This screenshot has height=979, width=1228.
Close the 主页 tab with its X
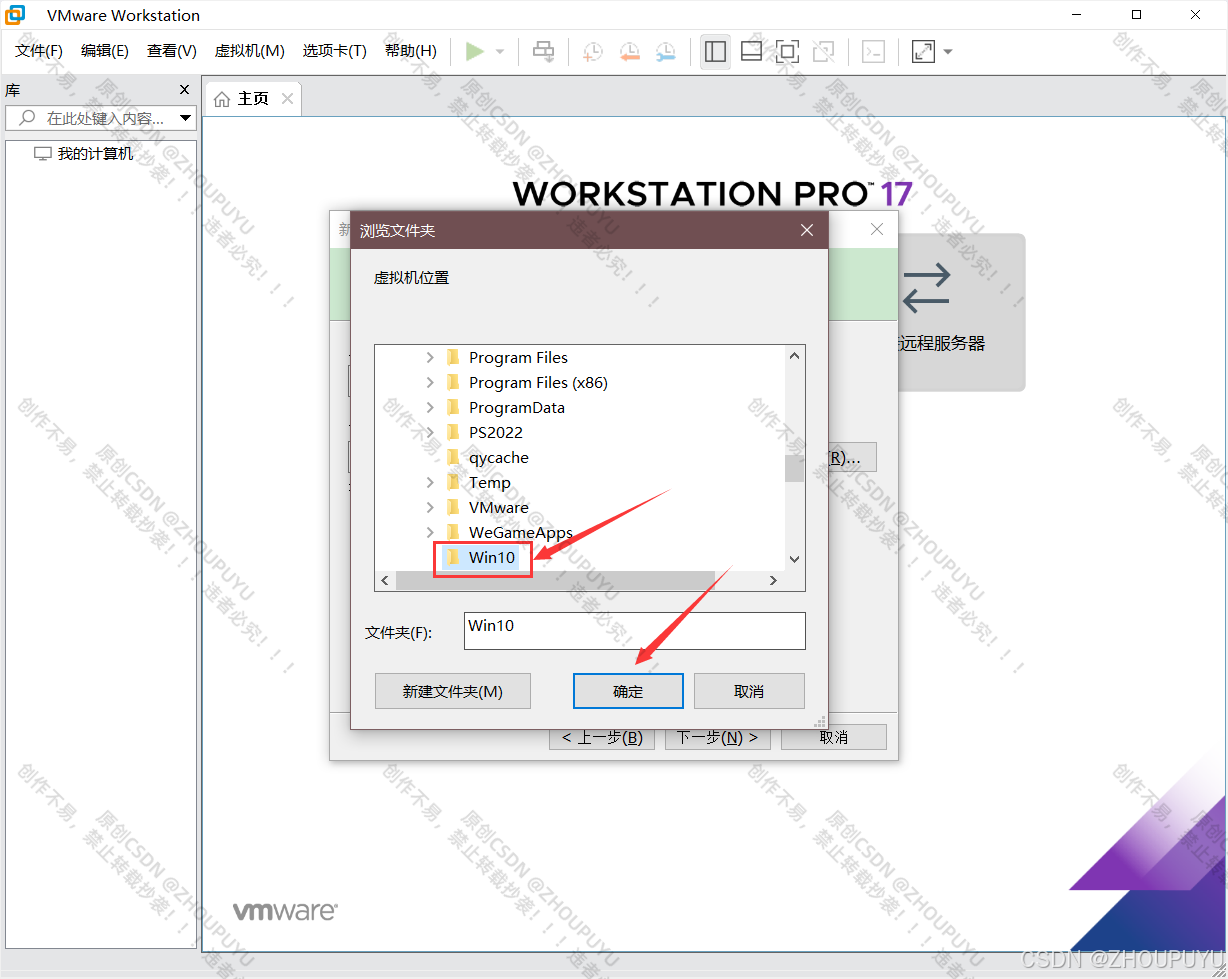coord(287,99)
